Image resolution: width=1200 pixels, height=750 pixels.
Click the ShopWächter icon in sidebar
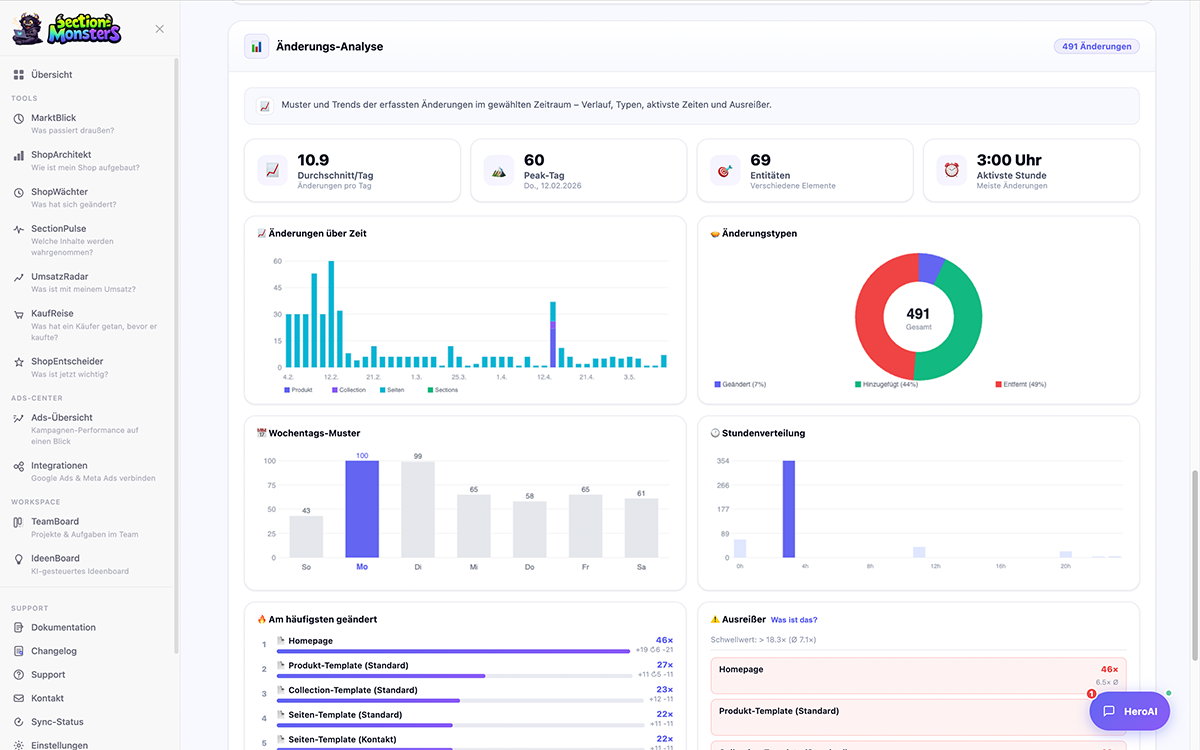(19, 192)
